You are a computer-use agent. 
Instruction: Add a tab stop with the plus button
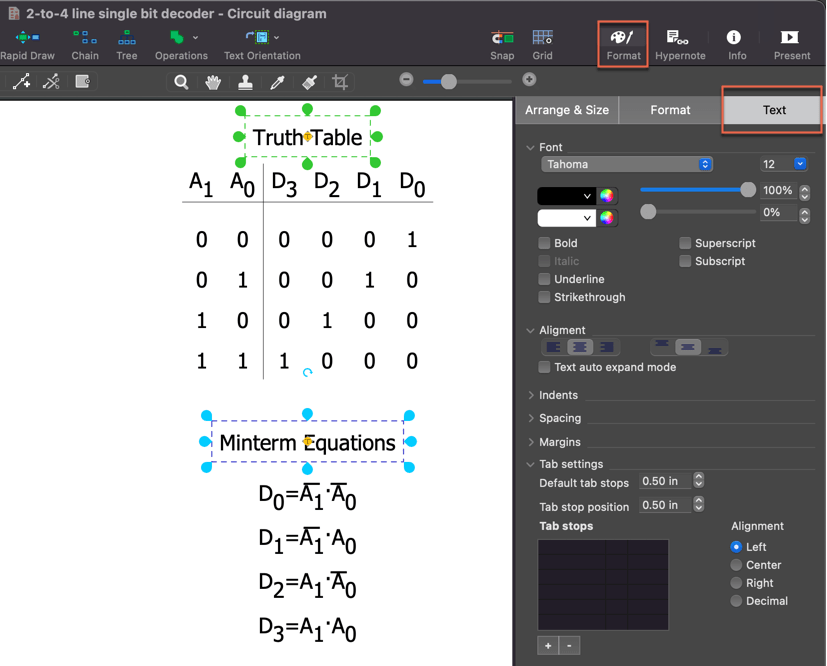click(x=547, y=645)
